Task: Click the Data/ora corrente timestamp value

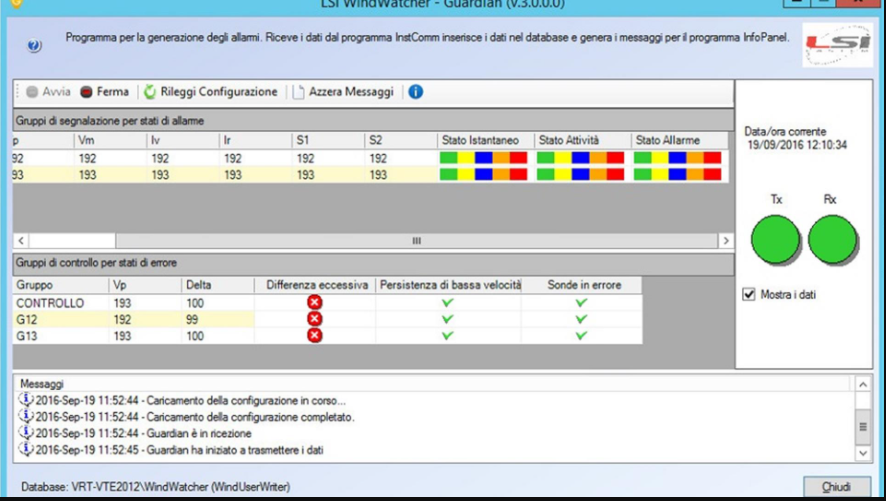Action: click(797, 145)
